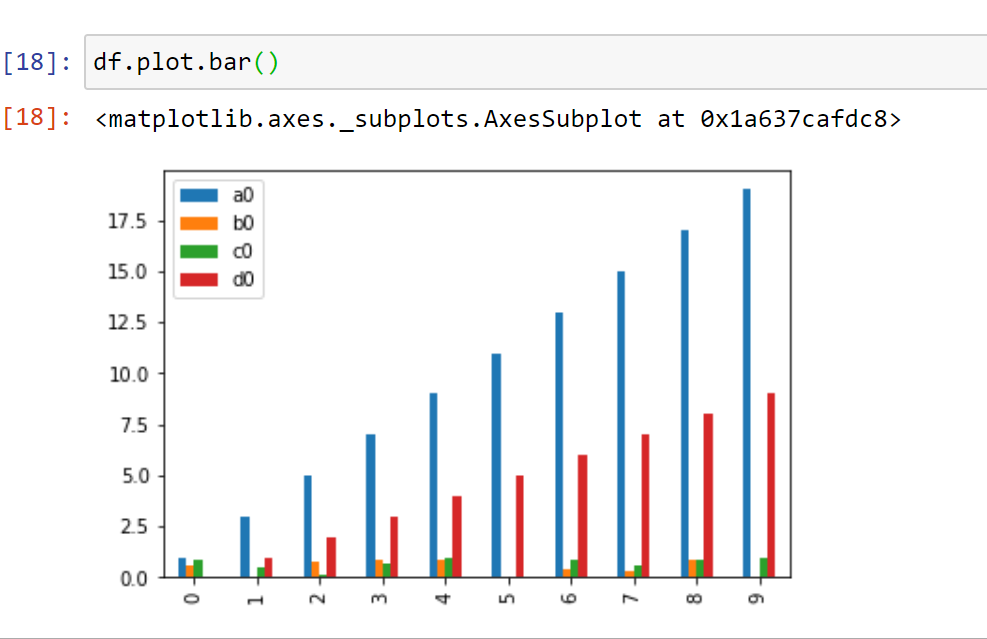Click the red d0 bar at index 3
The height and width of the screenshot is (639, 987).
click(394, 547)
